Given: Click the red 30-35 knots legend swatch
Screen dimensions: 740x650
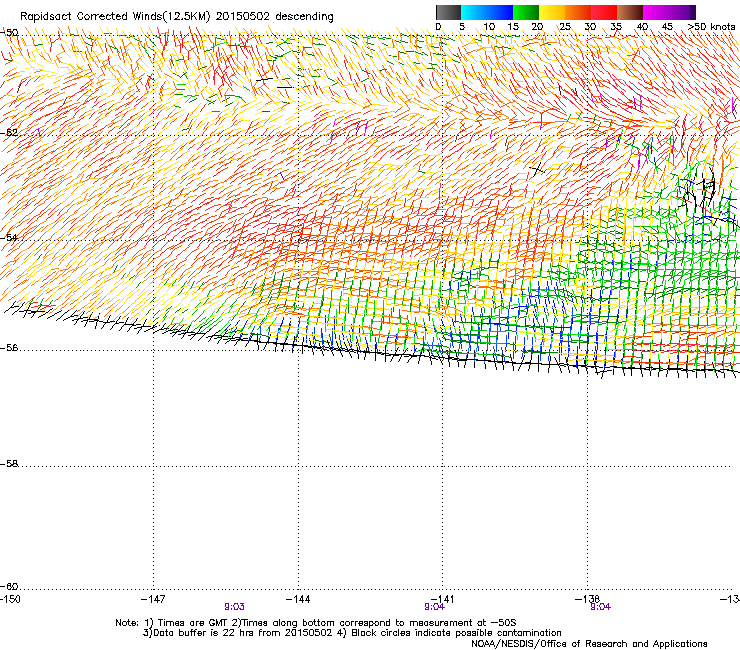Looking at the screenshot, I should point(604,12).
